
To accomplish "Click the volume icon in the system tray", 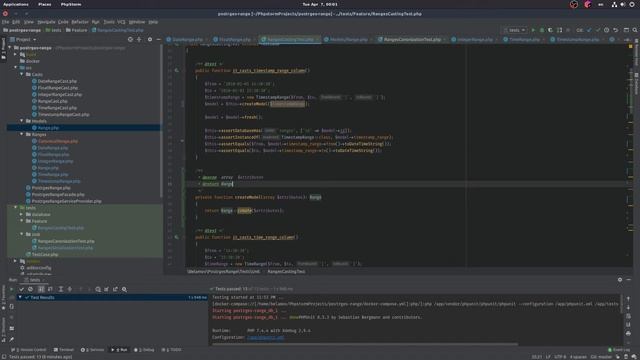I will [623, 4].
